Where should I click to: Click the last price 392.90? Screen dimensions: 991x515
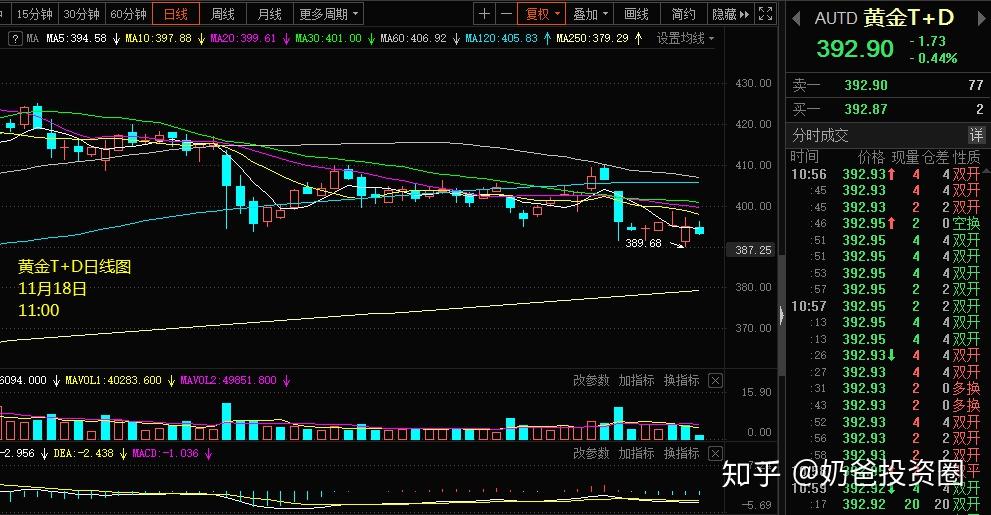tap(855, 49)
